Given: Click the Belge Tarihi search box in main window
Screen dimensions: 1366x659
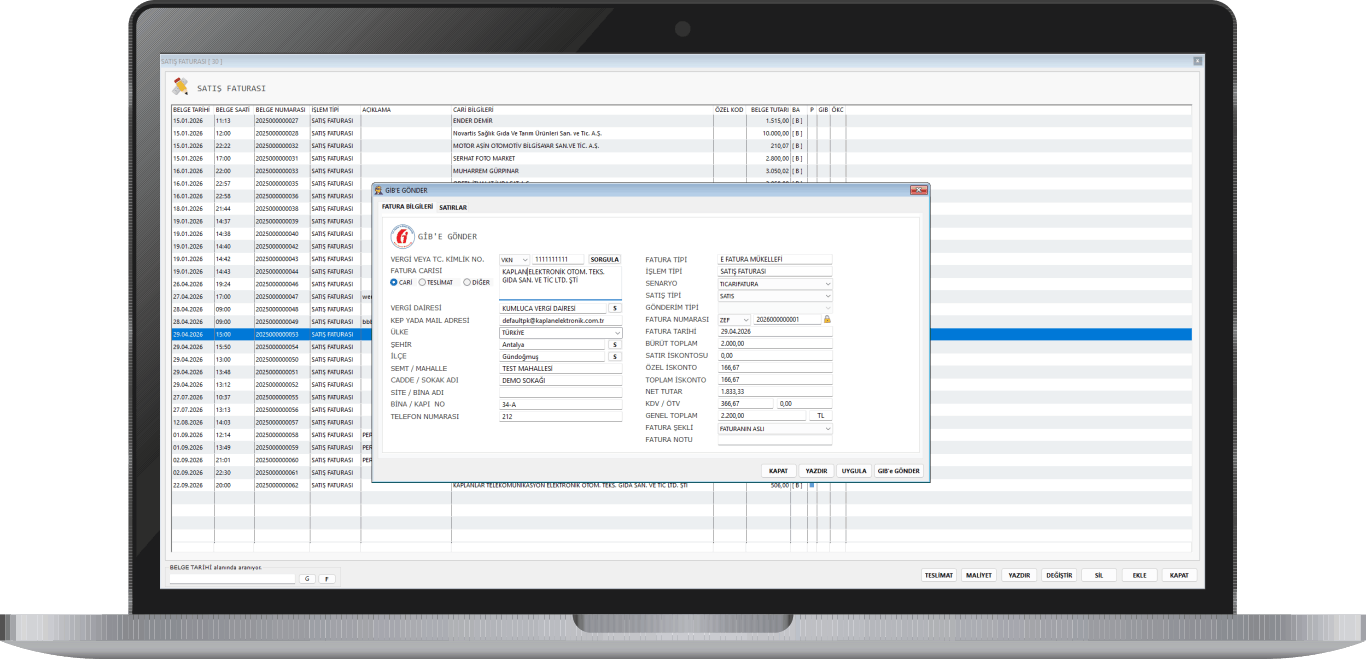Looking at the screenshot, I should point(233,578).
